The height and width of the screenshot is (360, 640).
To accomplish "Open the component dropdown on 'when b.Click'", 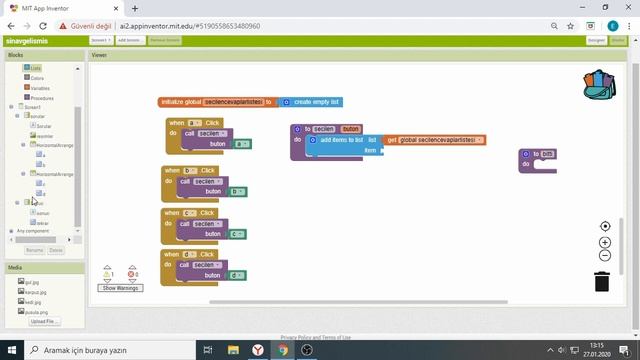I will pyautogui.click(x=190, y=171).
